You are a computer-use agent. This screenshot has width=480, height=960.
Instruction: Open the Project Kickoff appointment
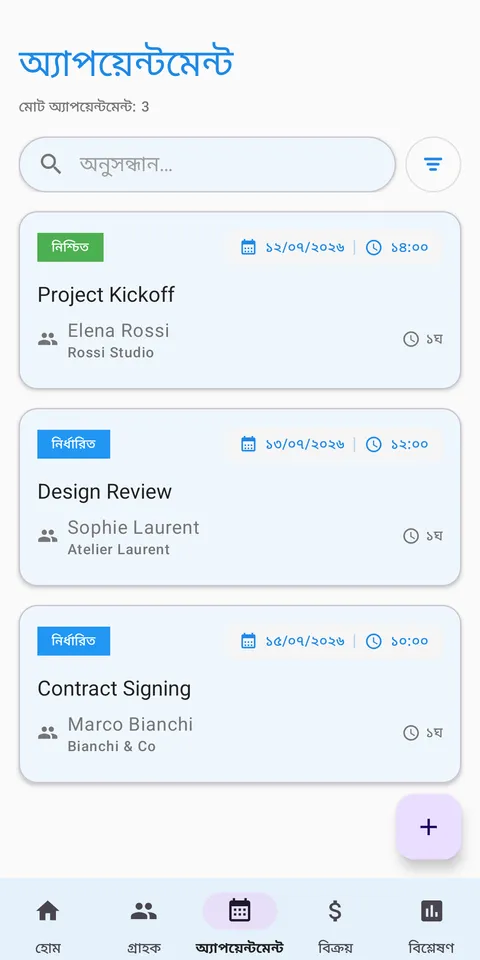tap(240, 300)
